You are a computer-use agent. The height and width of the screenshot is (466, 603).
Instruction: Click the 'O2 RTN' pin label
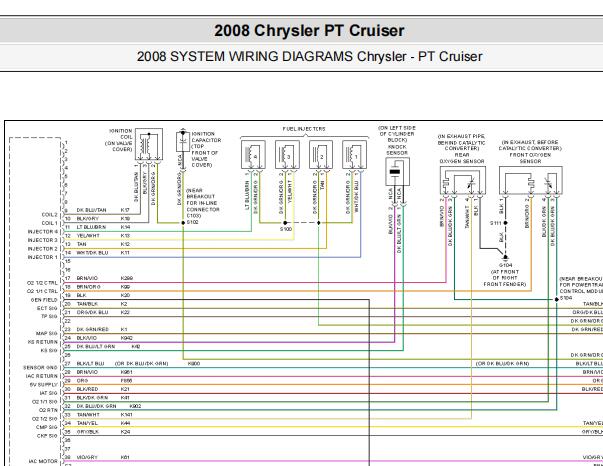48,410
